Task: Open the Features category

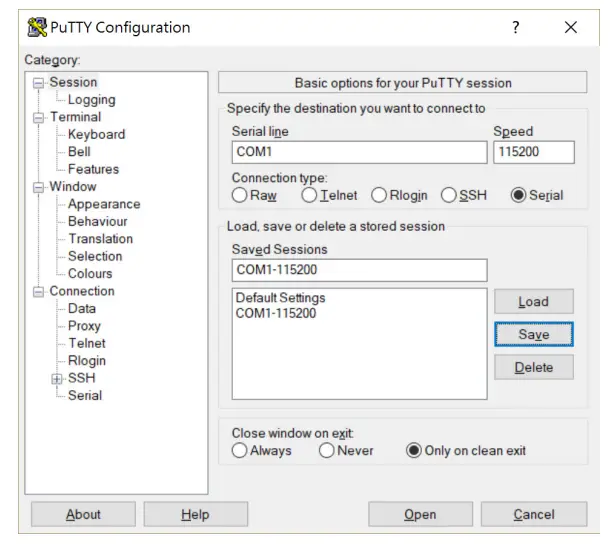Action: point(93,169)
